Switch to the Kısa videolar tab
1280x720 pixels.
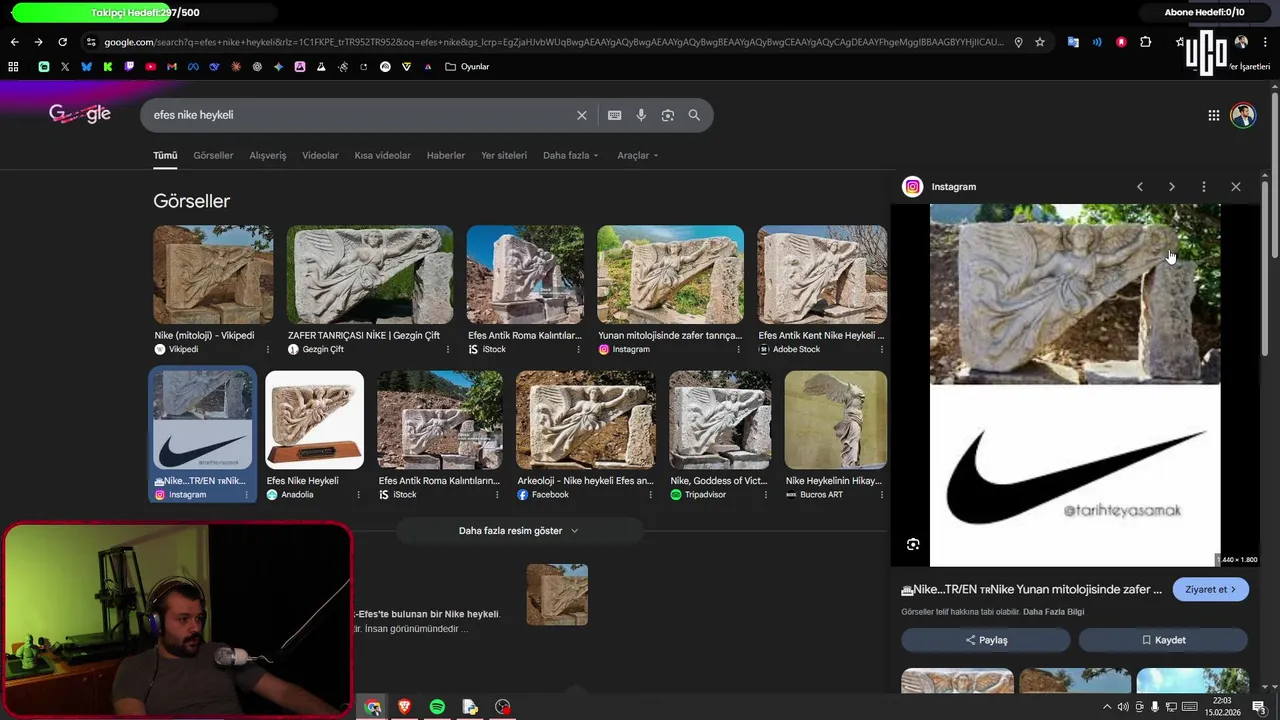click(x=382, y=155)
